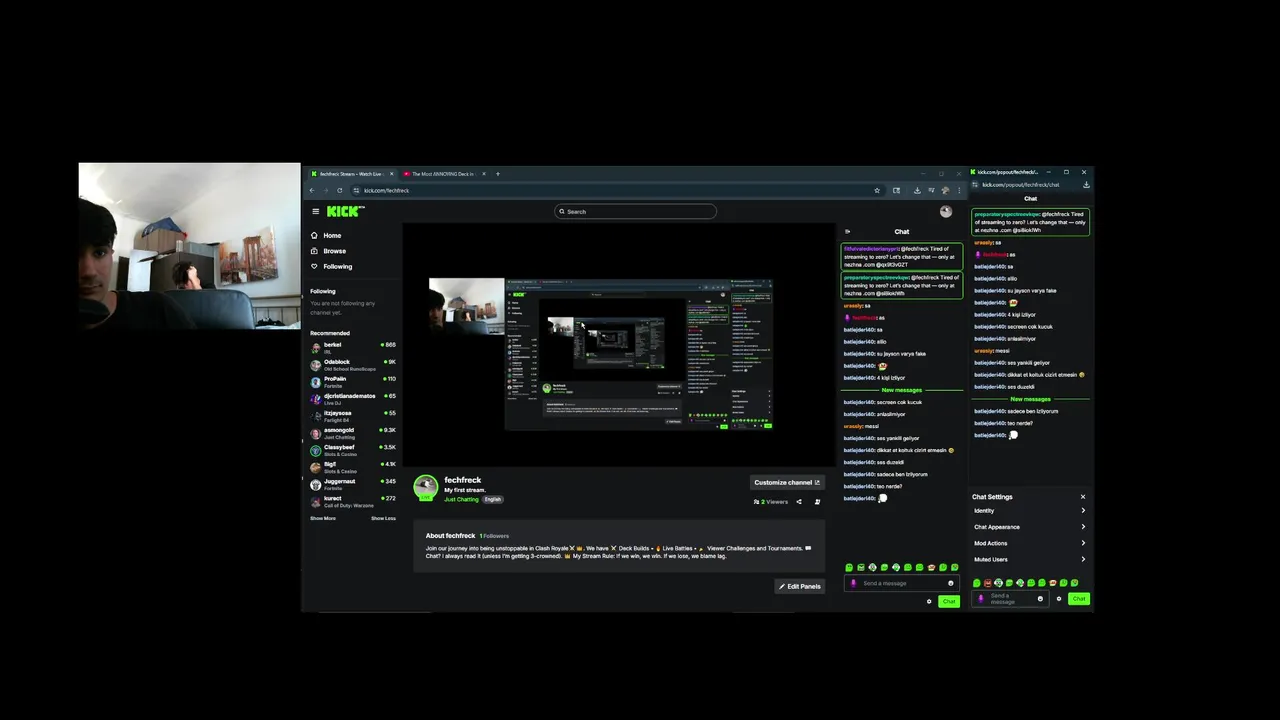Viewport: 1280px width, 720px height.
Task: Switch to The Most ANNOYING Deck tab
Action: pos(444,174)
